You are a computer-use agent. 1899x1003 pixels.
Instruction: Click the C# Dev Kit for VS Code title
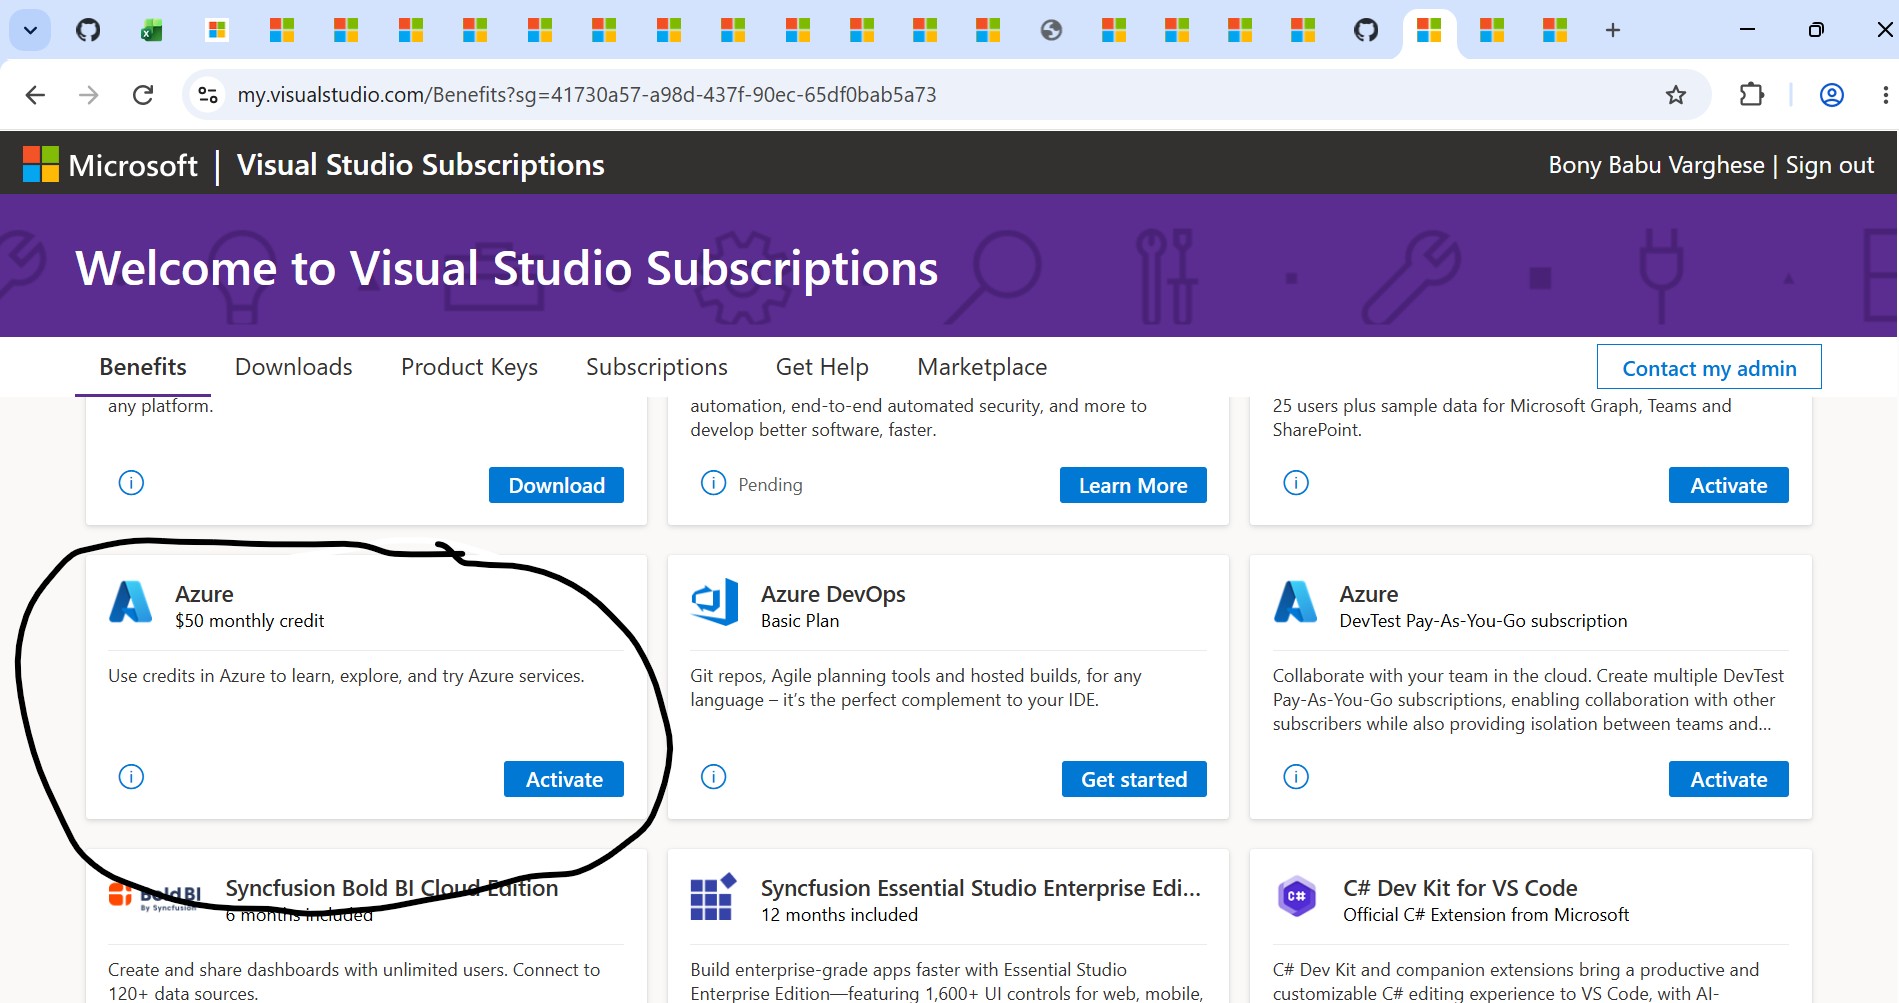pyautogui.click(x=1460, y=888)
